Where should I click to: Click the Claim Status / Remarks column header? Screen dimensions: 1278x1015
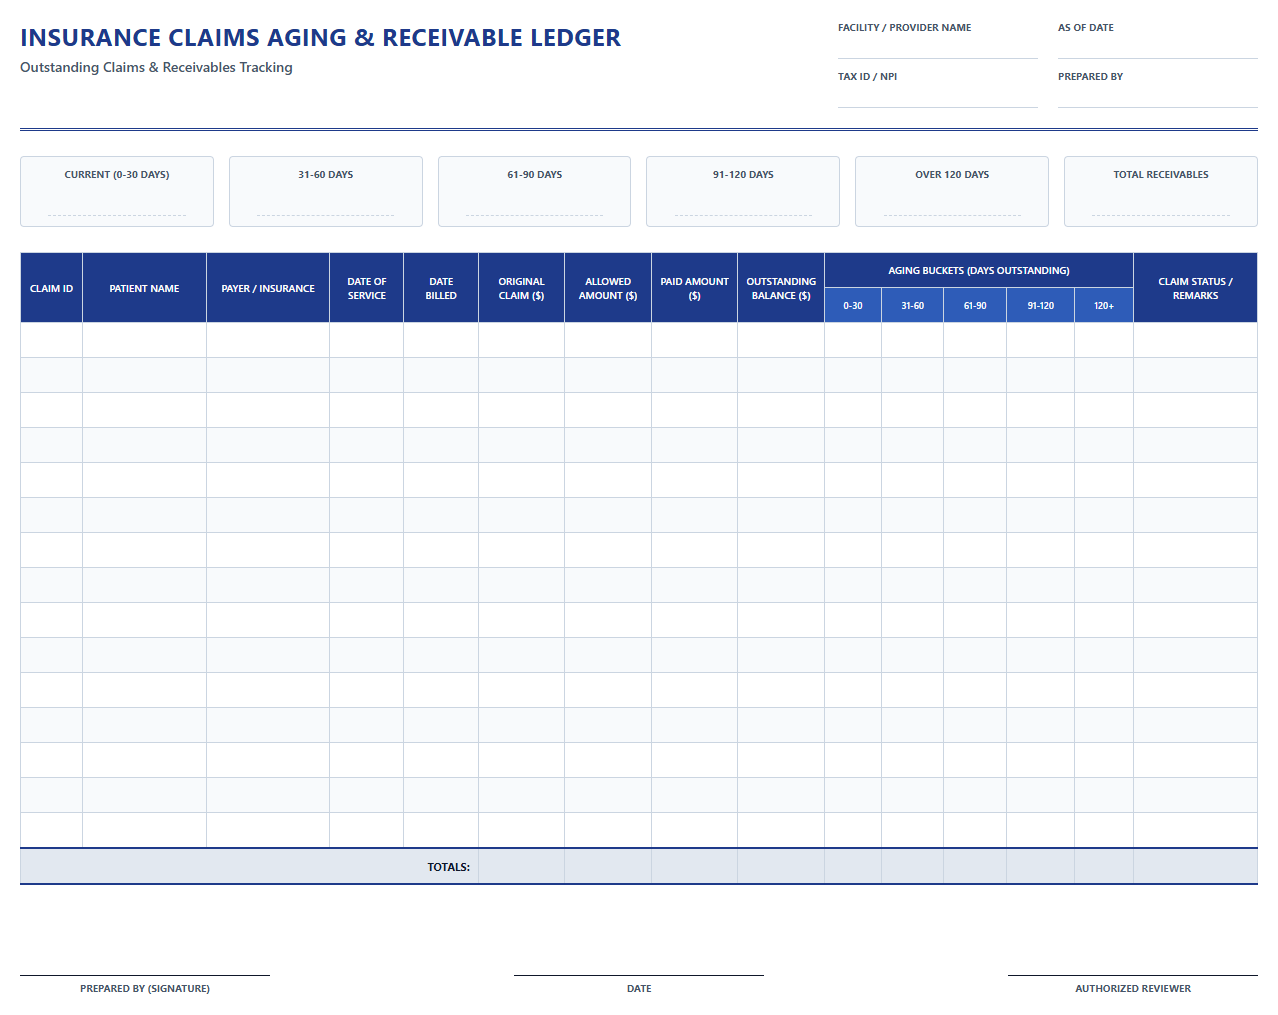point(1196,288)
